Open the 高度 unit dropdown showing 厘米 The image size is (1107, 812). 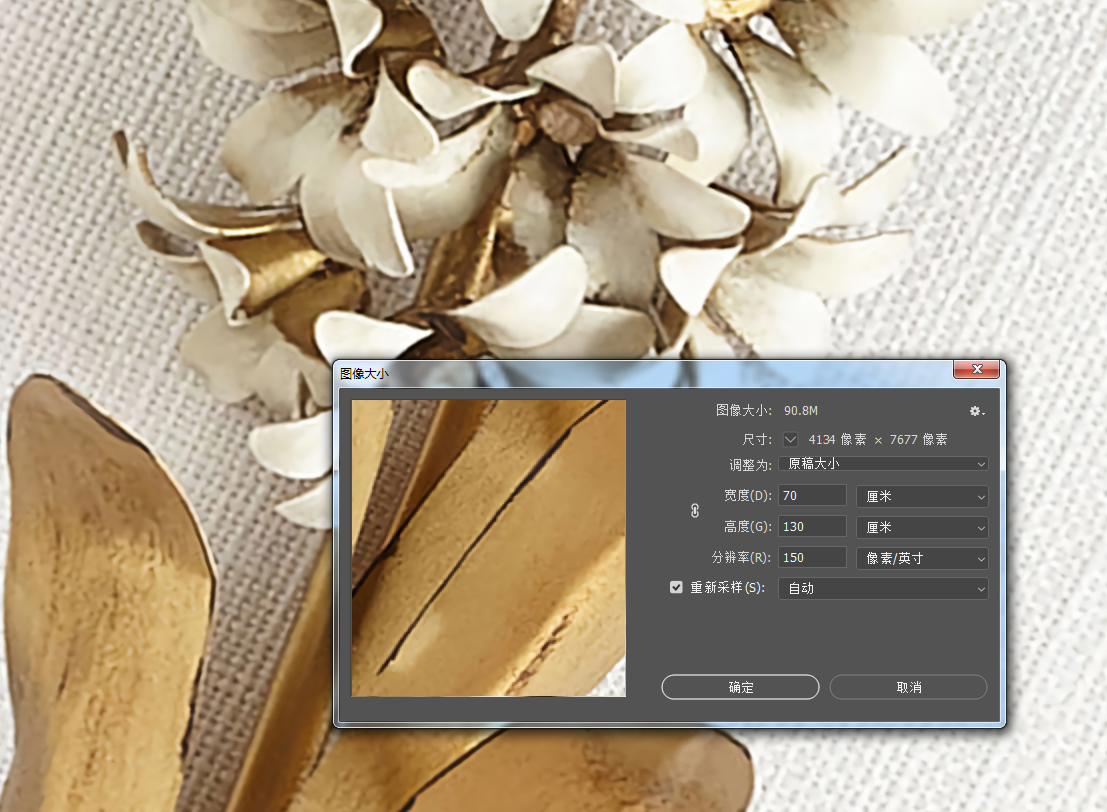point(922,527)
